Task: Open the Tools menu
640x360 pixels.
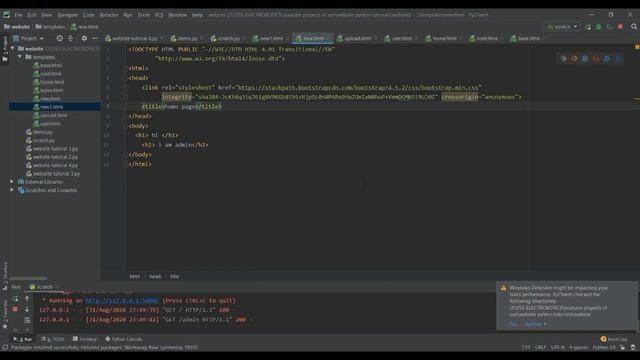Action: 144,15
